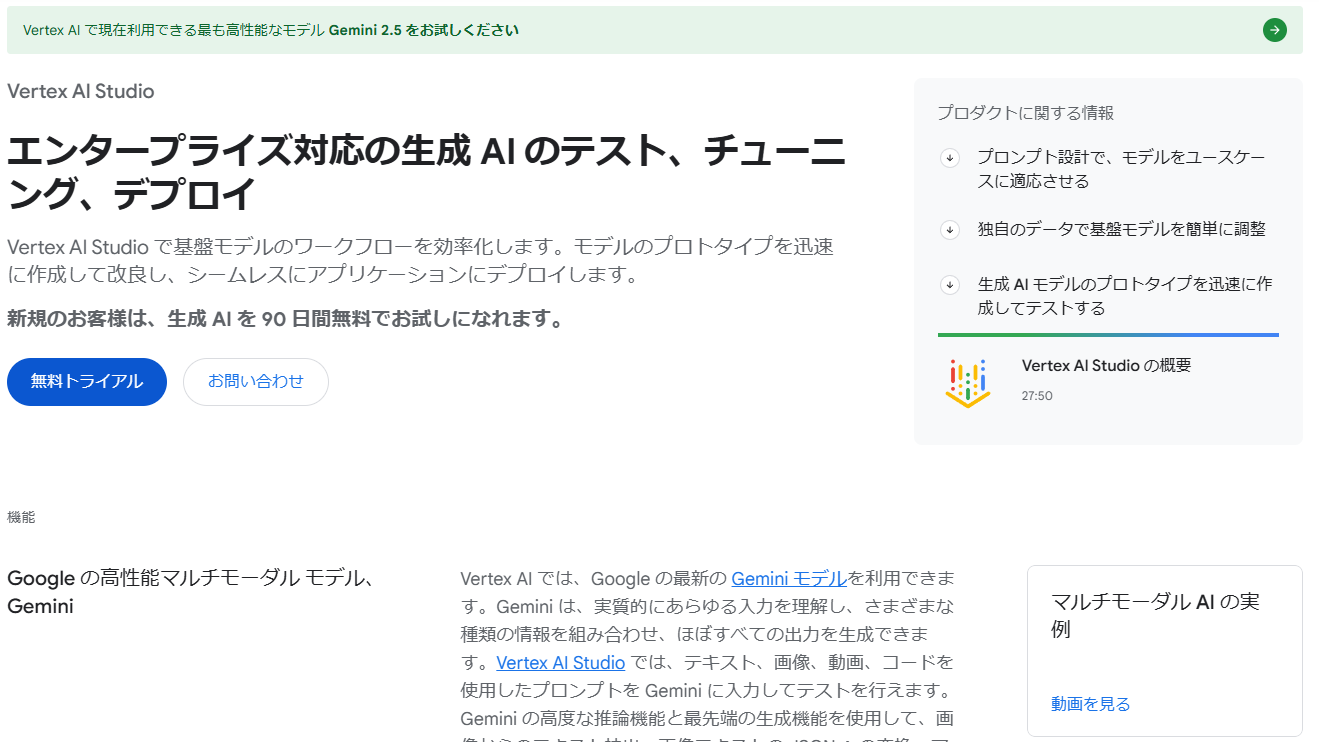
Task: Click the 無料トライアル button
Action: pyautogui.click(x=87, y=382)
